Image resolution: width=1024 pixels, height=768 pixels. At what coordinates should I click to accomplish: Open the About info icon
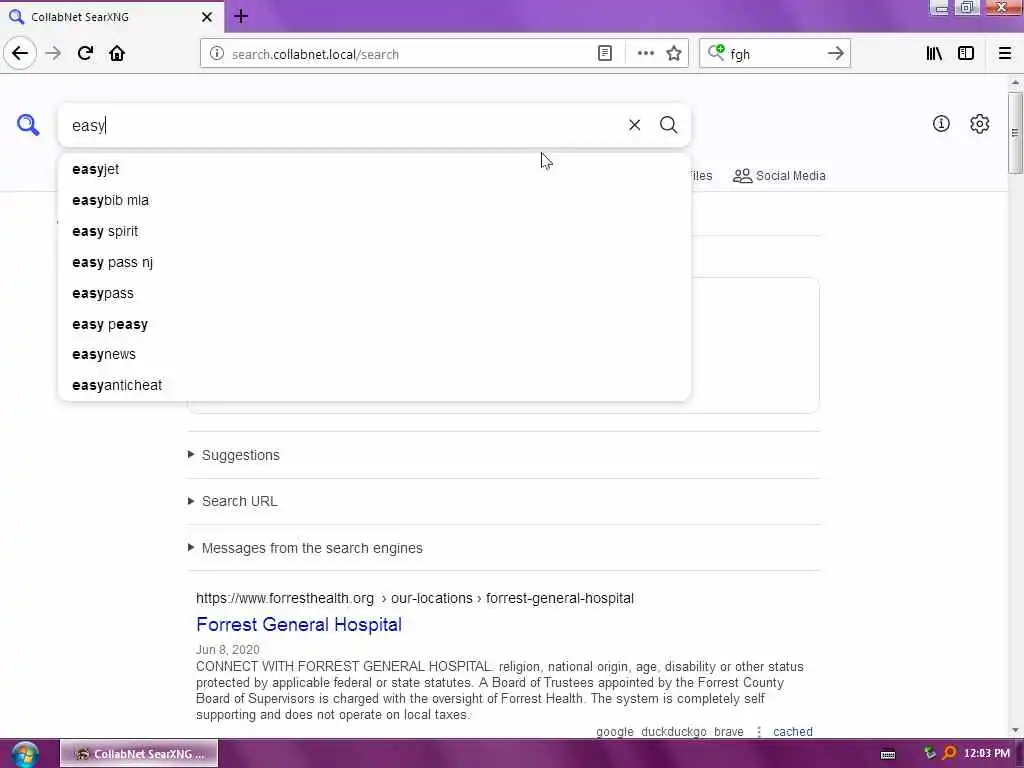[x=941, y=123]
